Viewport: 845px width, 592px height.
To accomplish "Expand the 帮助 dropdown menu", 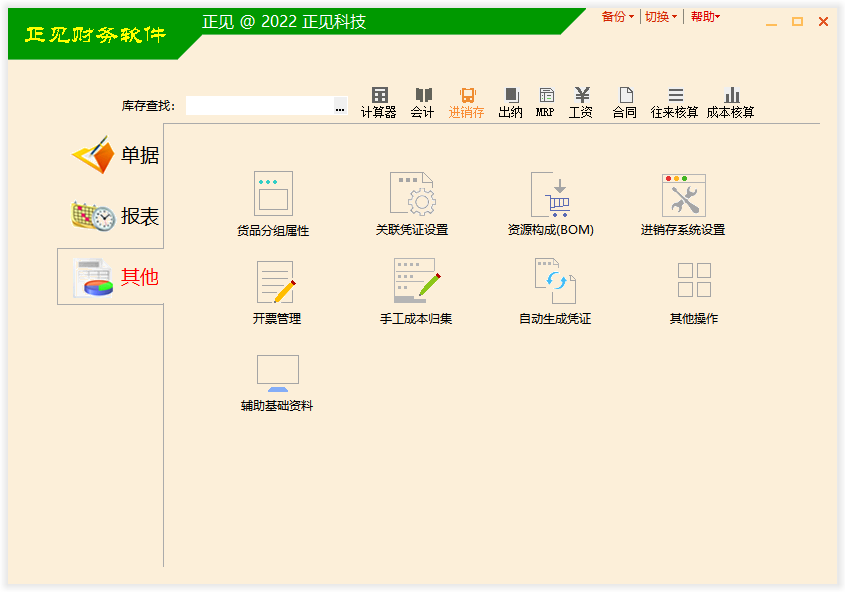I will click(705, 17).
